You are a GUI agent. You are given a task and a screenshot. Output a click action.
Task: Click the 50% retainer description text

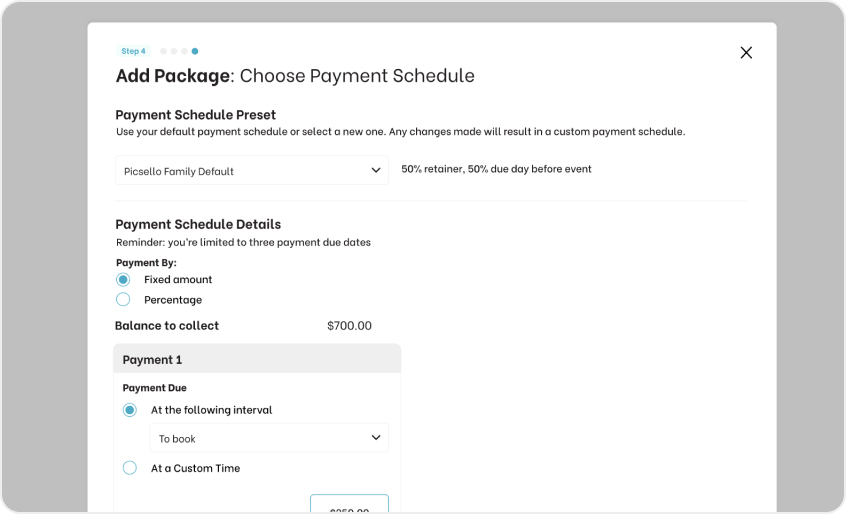(496, 169)
